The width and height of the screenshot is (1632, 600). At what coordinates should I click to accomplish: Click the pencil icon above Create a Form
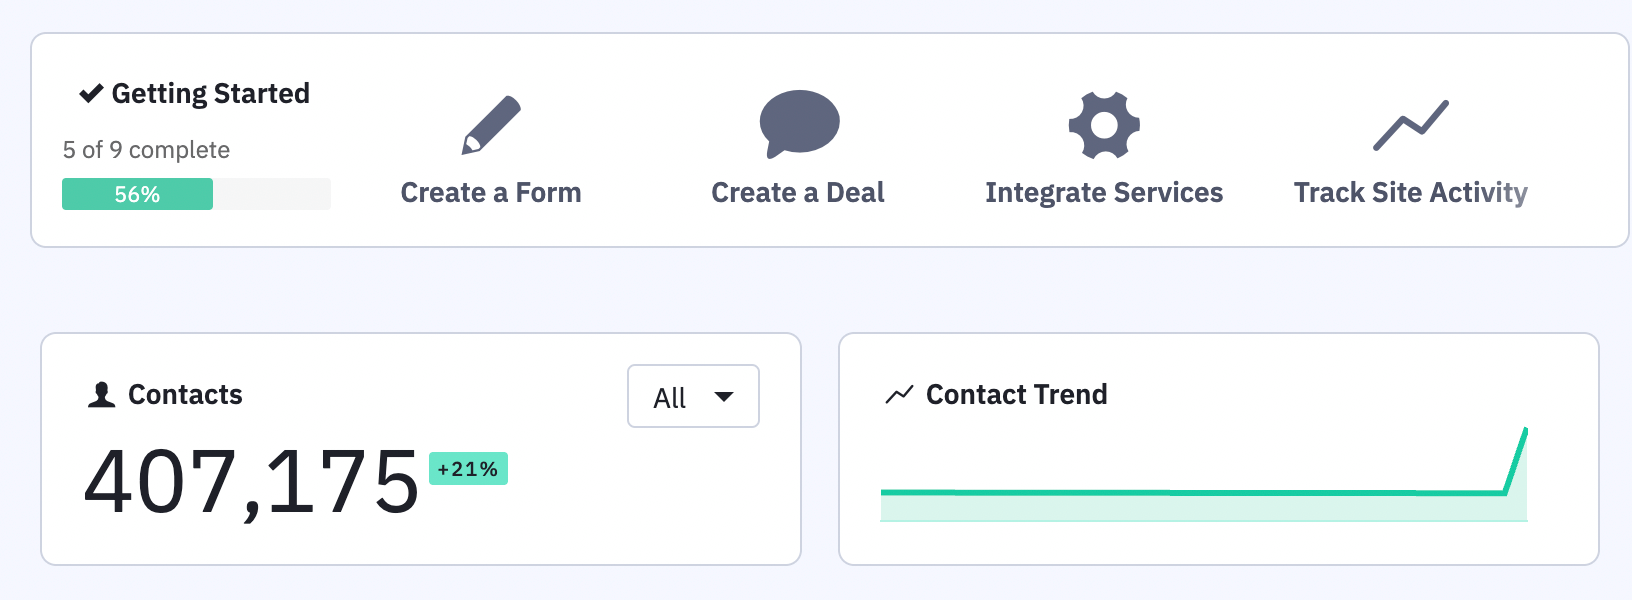point(491,125)
